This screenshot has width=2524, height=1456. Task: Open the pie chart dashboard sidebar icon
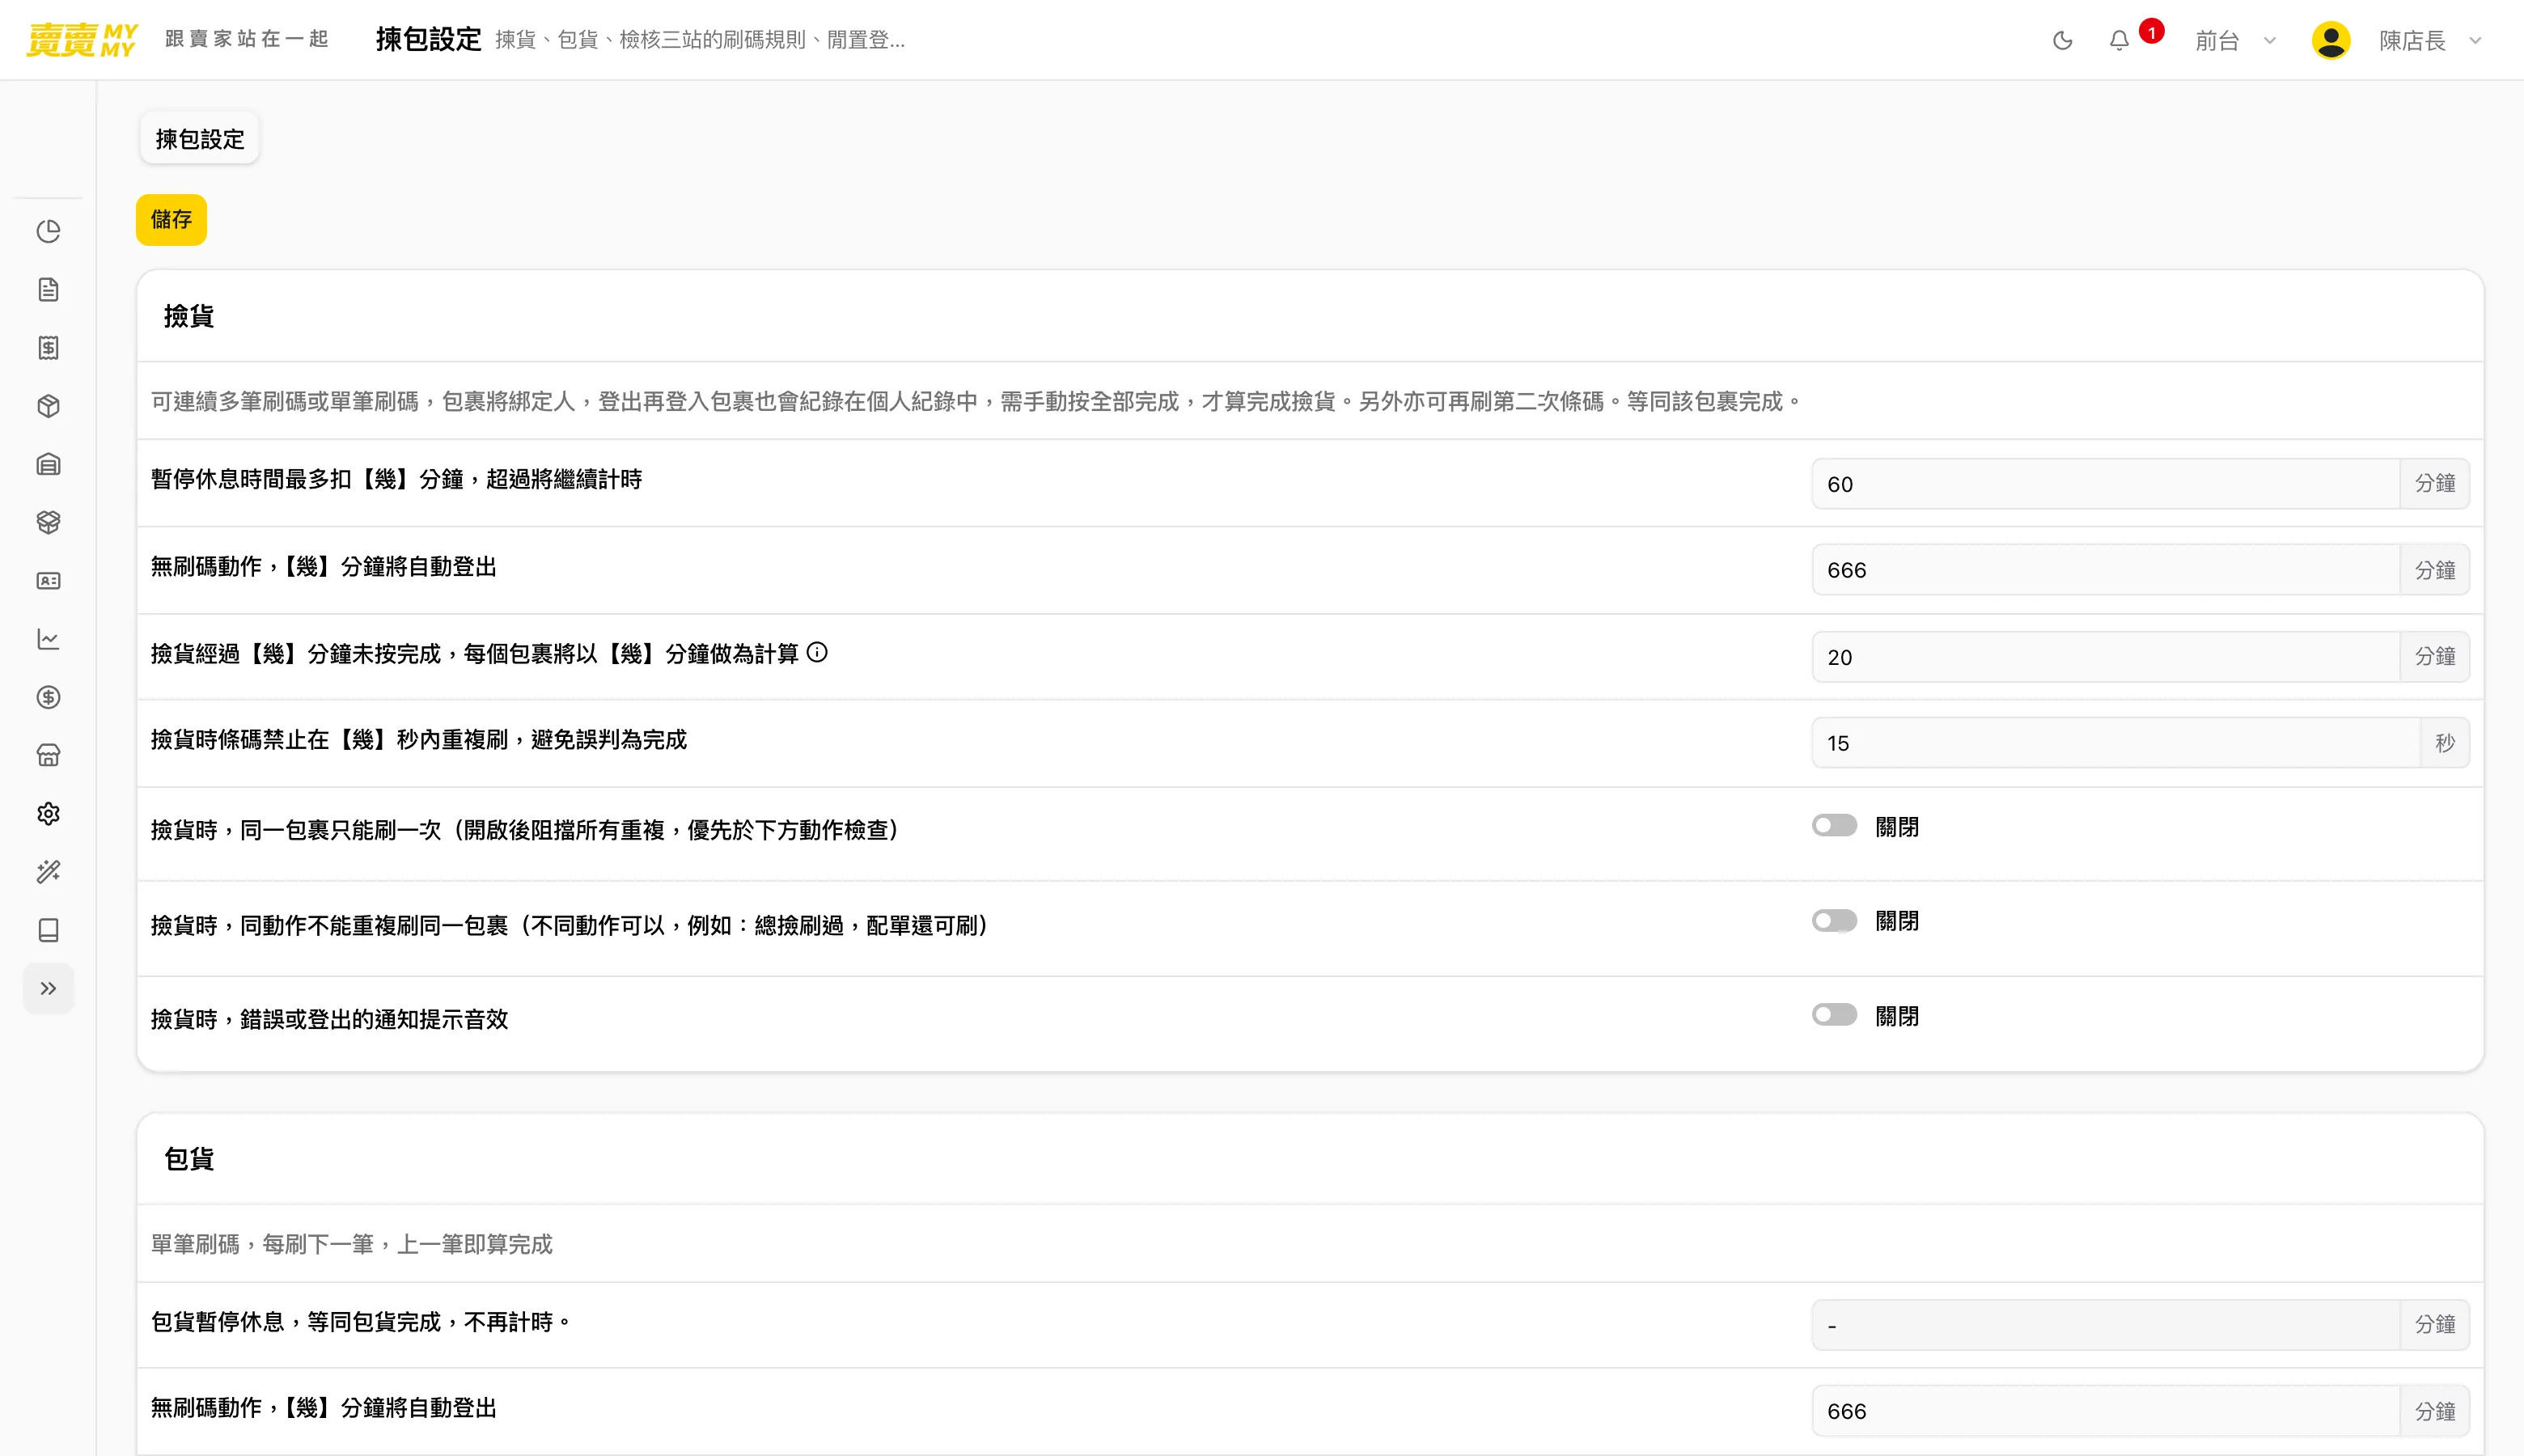point(48,231)
